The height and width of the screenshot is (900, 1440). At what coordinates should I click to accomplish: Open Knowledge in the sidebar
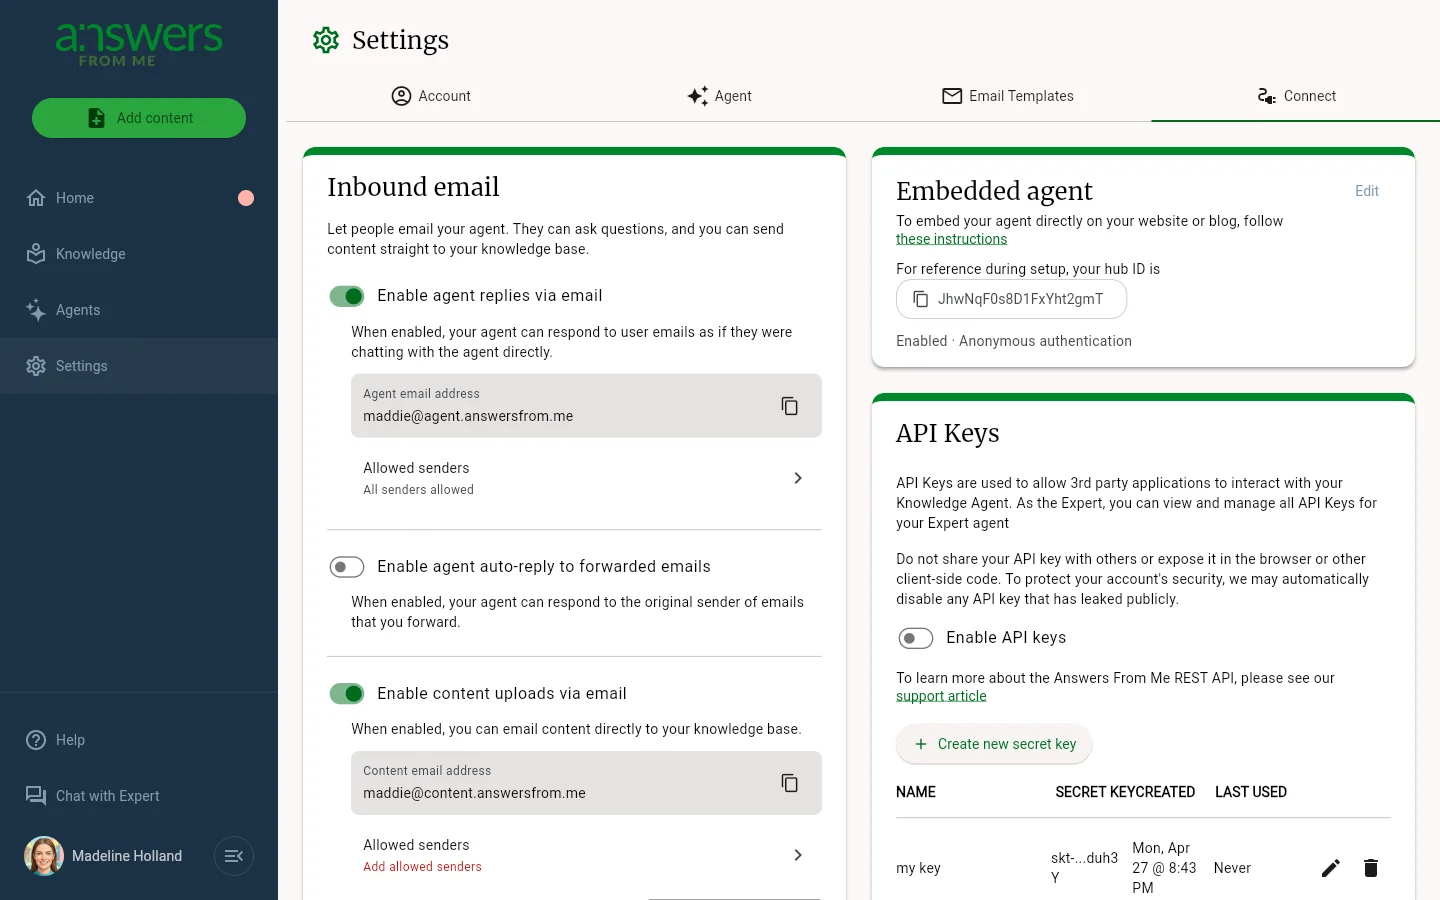click(139, 254)
